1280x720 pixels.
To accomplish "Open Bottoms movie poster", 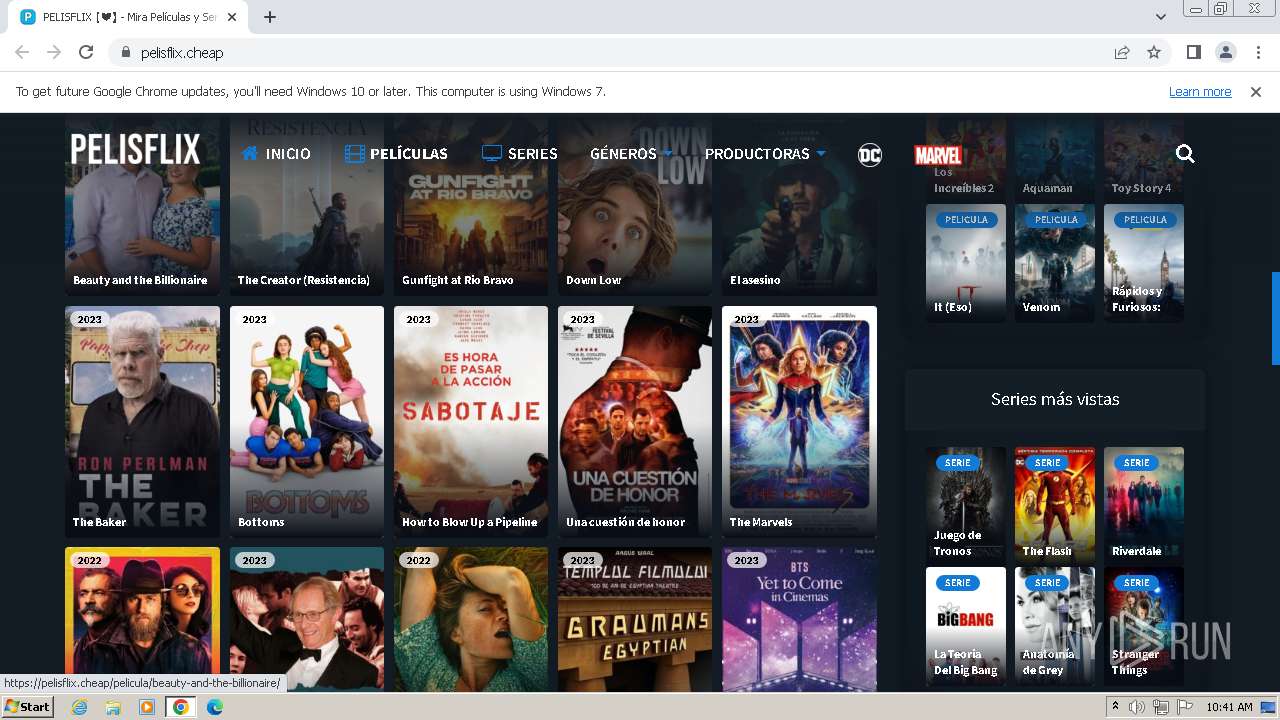I will tap(307, 421).
